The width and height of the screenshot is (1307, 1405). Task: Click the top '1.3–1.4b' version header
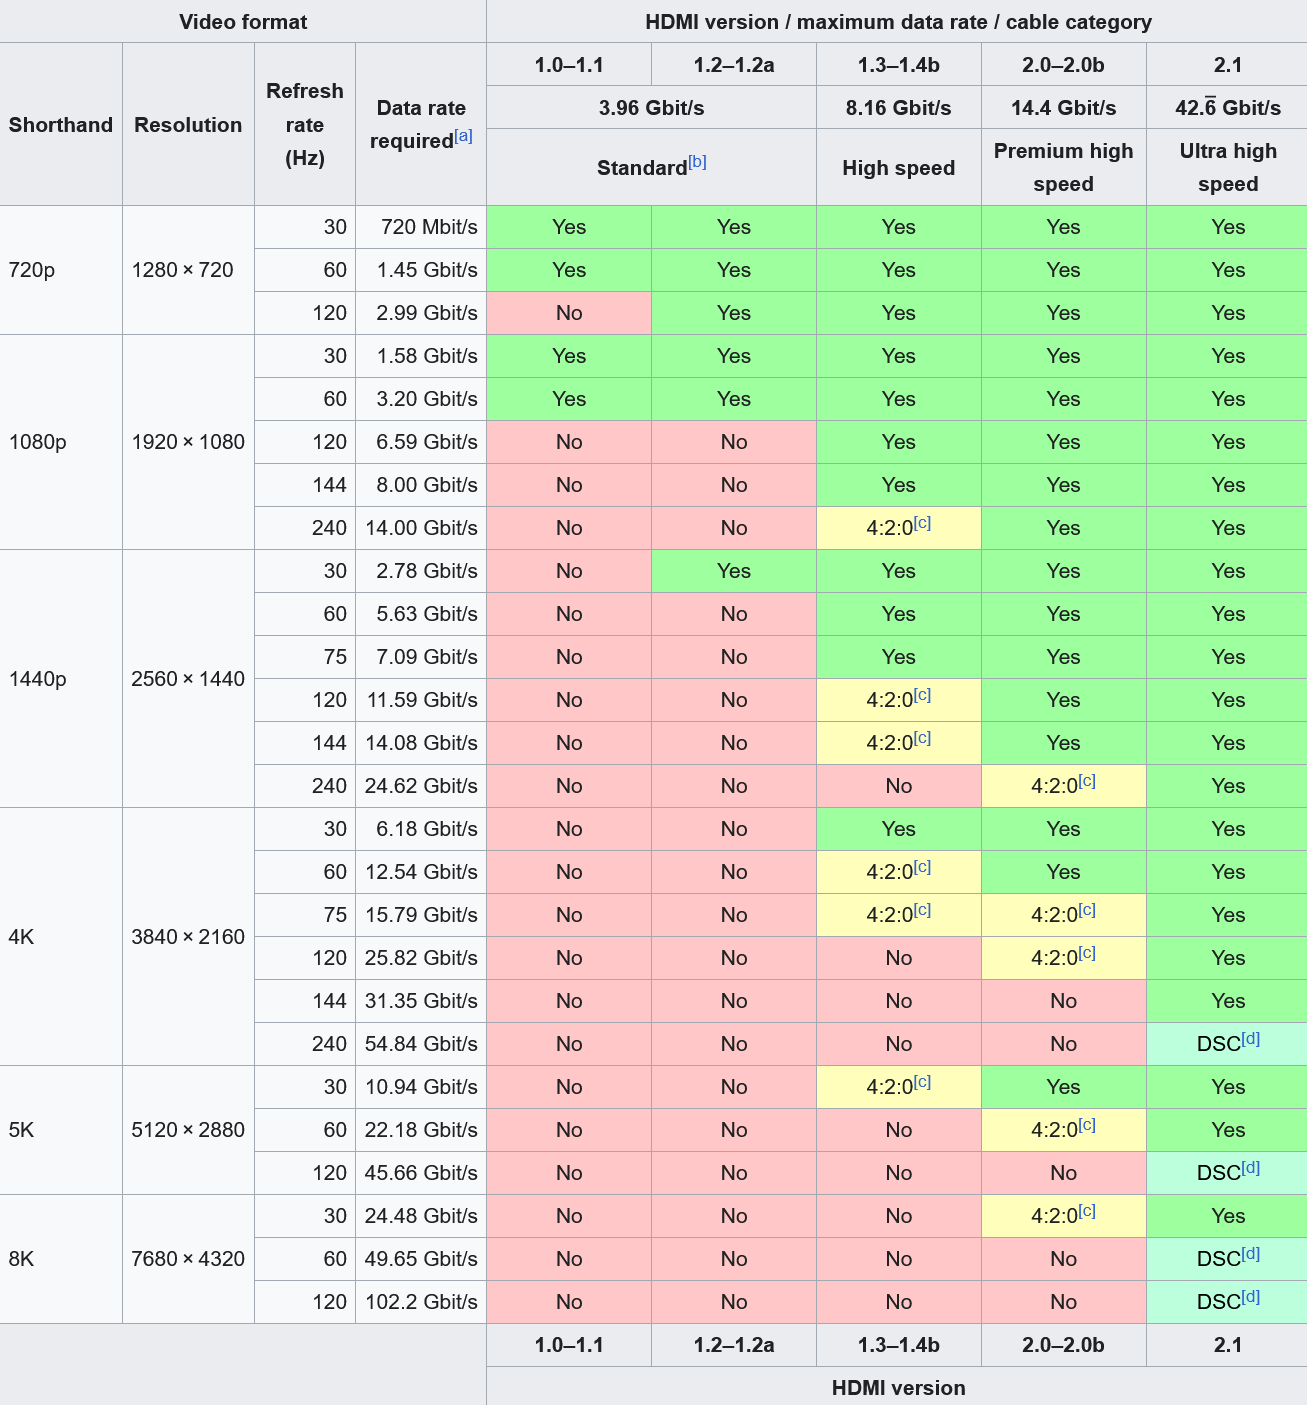click(899, 65)
